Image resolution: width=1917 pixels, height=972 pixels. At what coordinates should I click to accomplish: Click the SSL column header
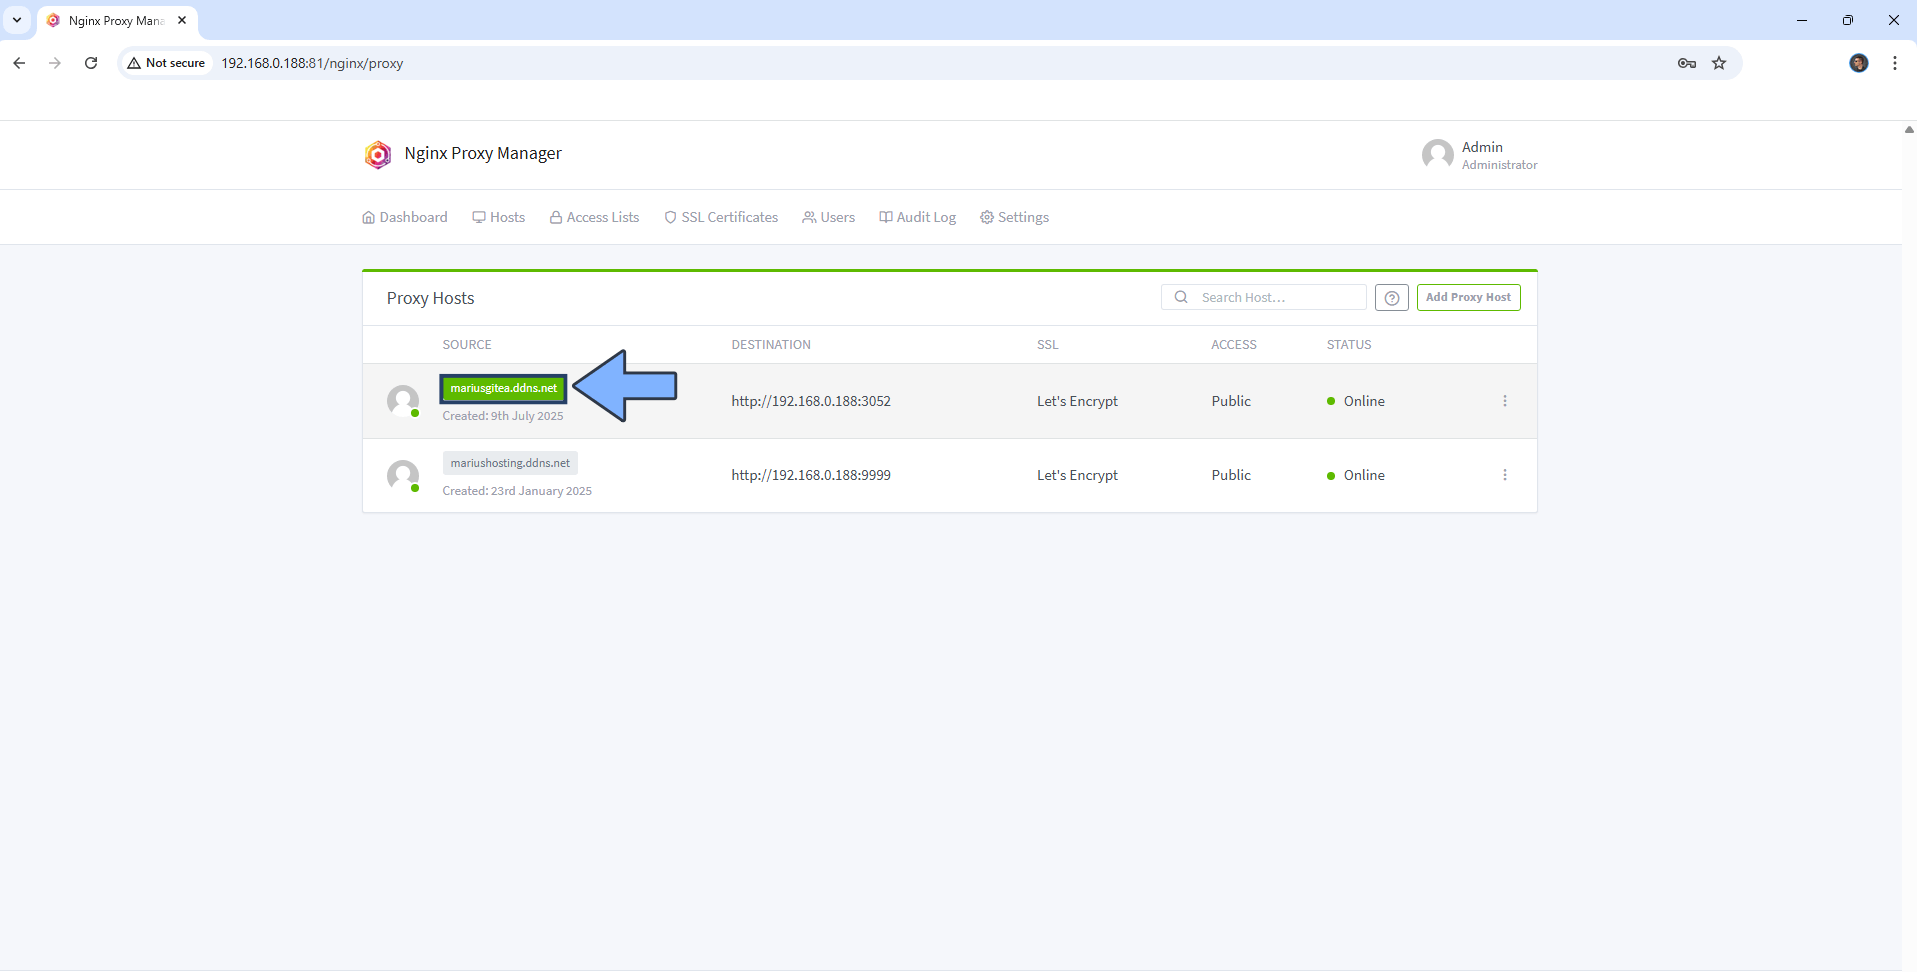1047,345
